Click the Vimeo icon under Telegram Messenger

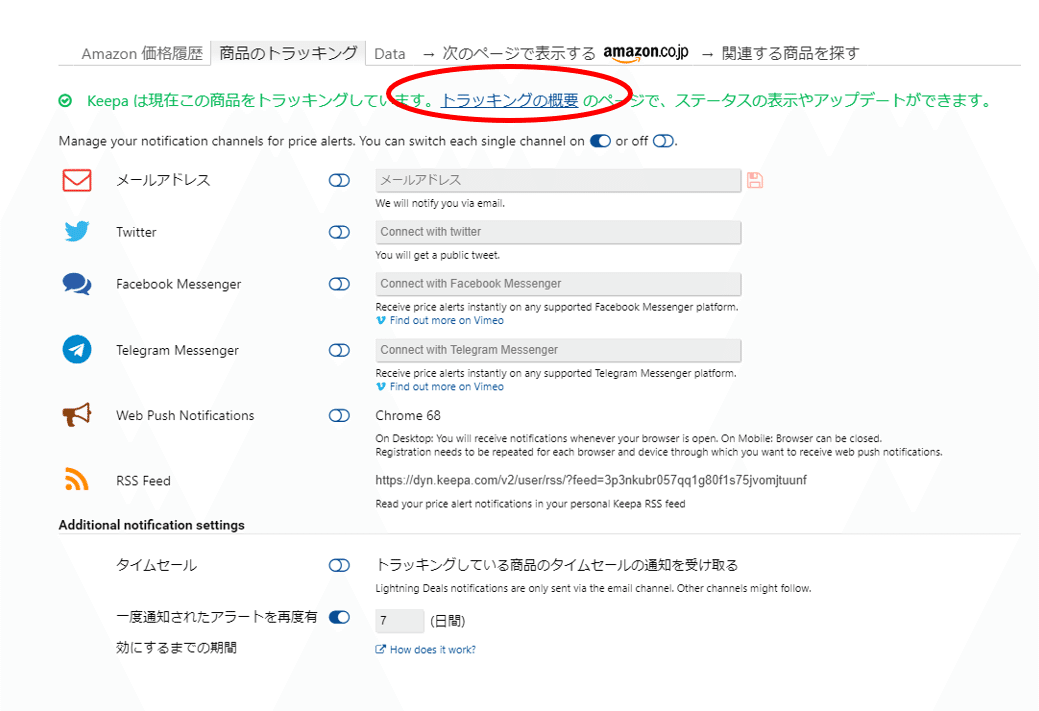click(x=380, y=387)
